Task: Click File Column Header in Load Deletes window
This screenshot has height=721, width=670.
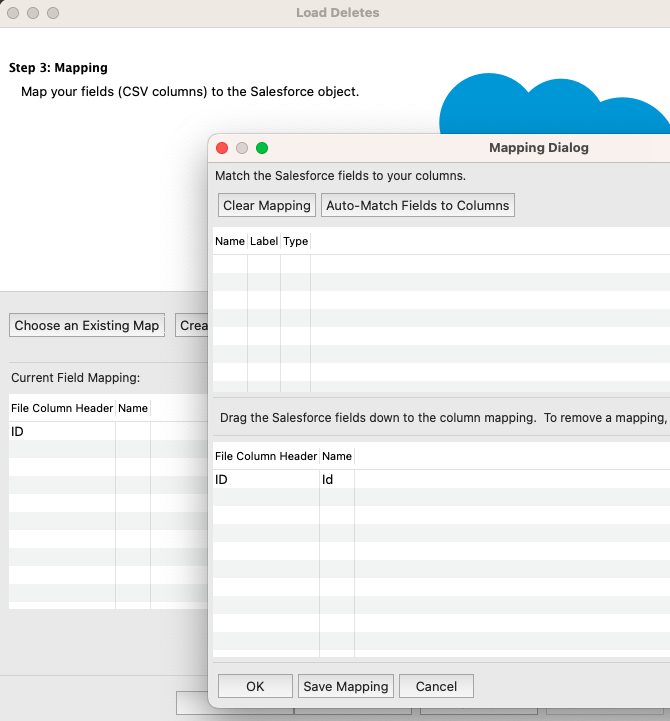Action: pyautogui.click(x=62, y=408)
